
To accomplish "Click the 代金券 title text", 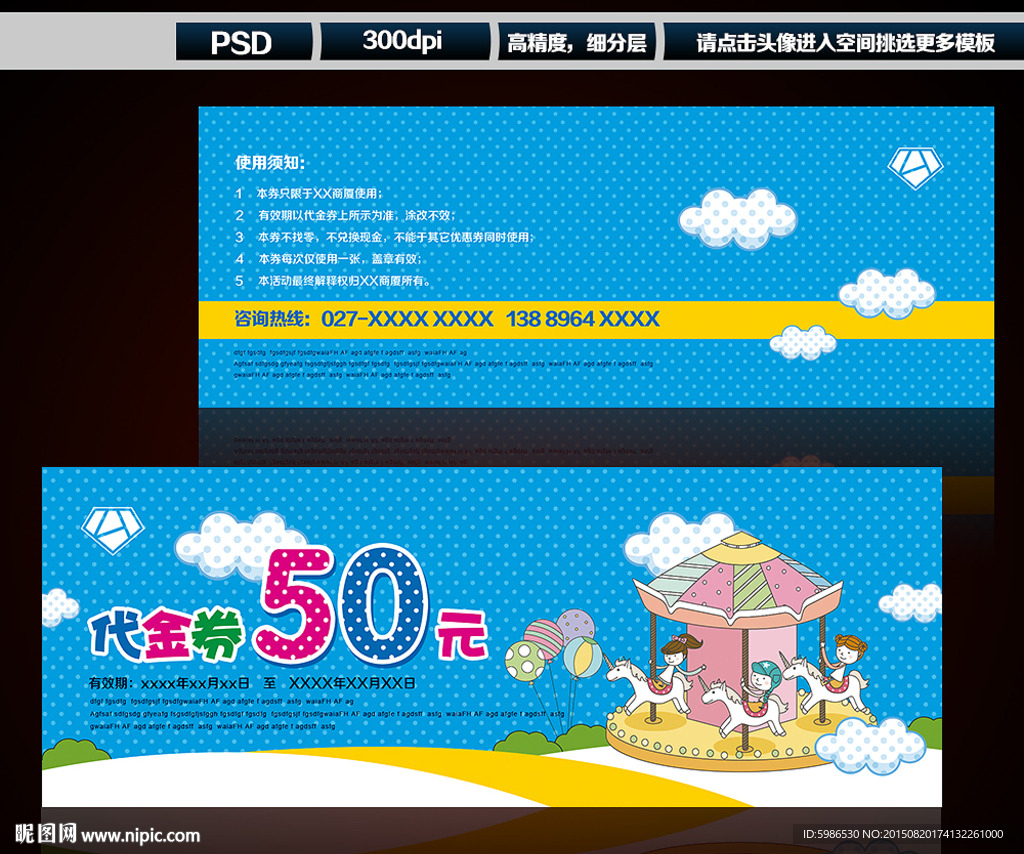I will [167, 635].
